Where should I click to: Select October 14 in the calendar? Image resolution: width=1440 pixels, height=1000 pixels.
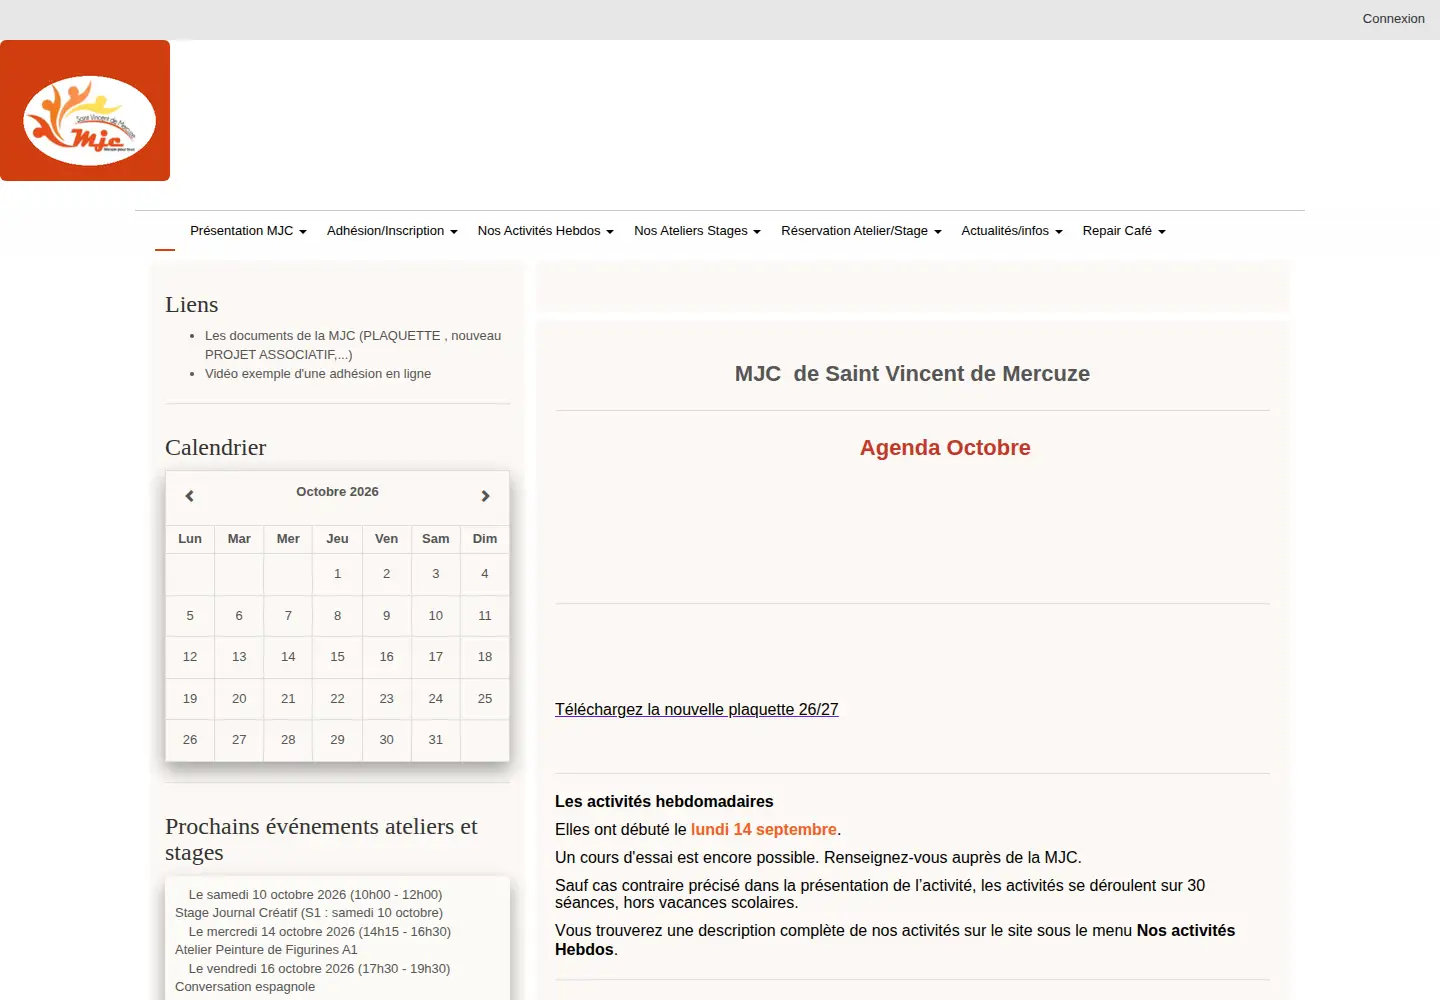pos(288,657)
